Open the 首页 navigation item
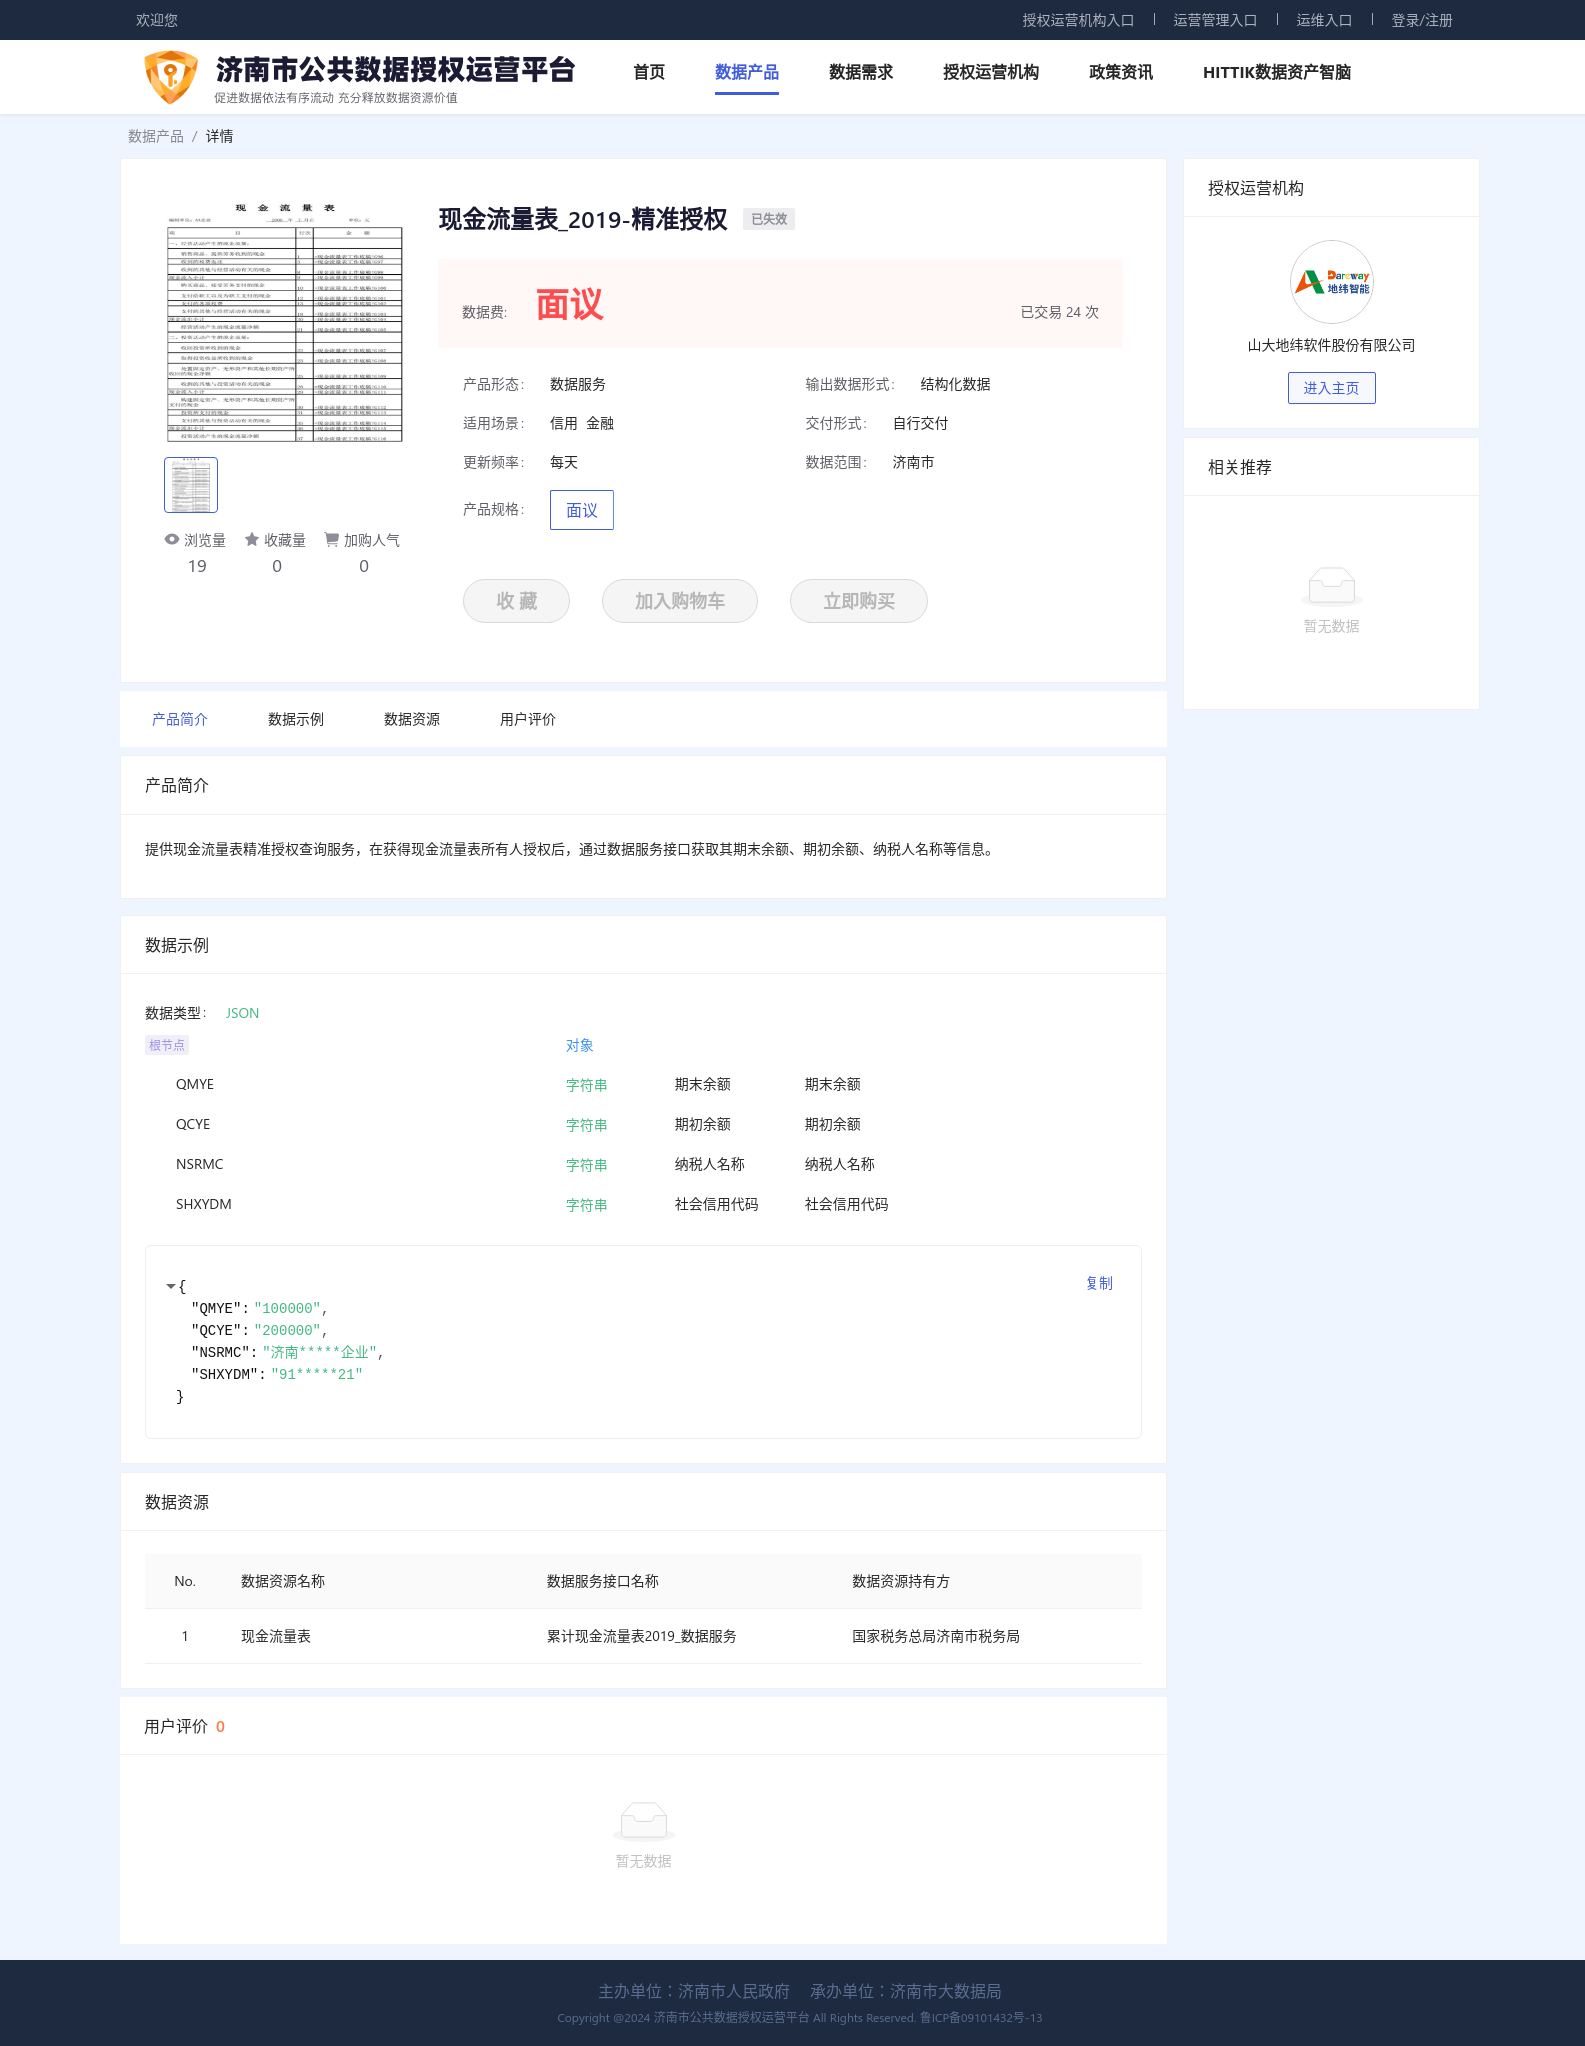Image resolution: width=1585 pixels, height=2046 pixels. 649,72
